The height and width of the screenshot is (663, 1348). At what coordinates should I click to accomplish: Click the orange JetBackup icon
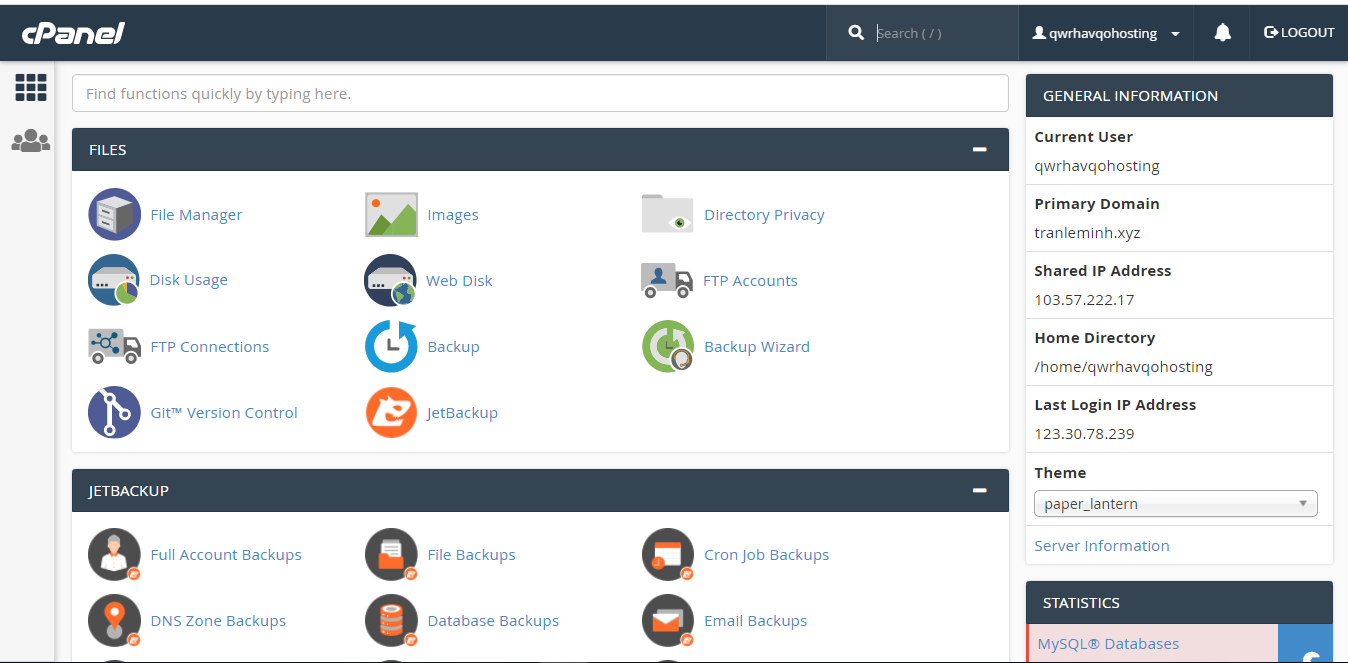(391, 412)
